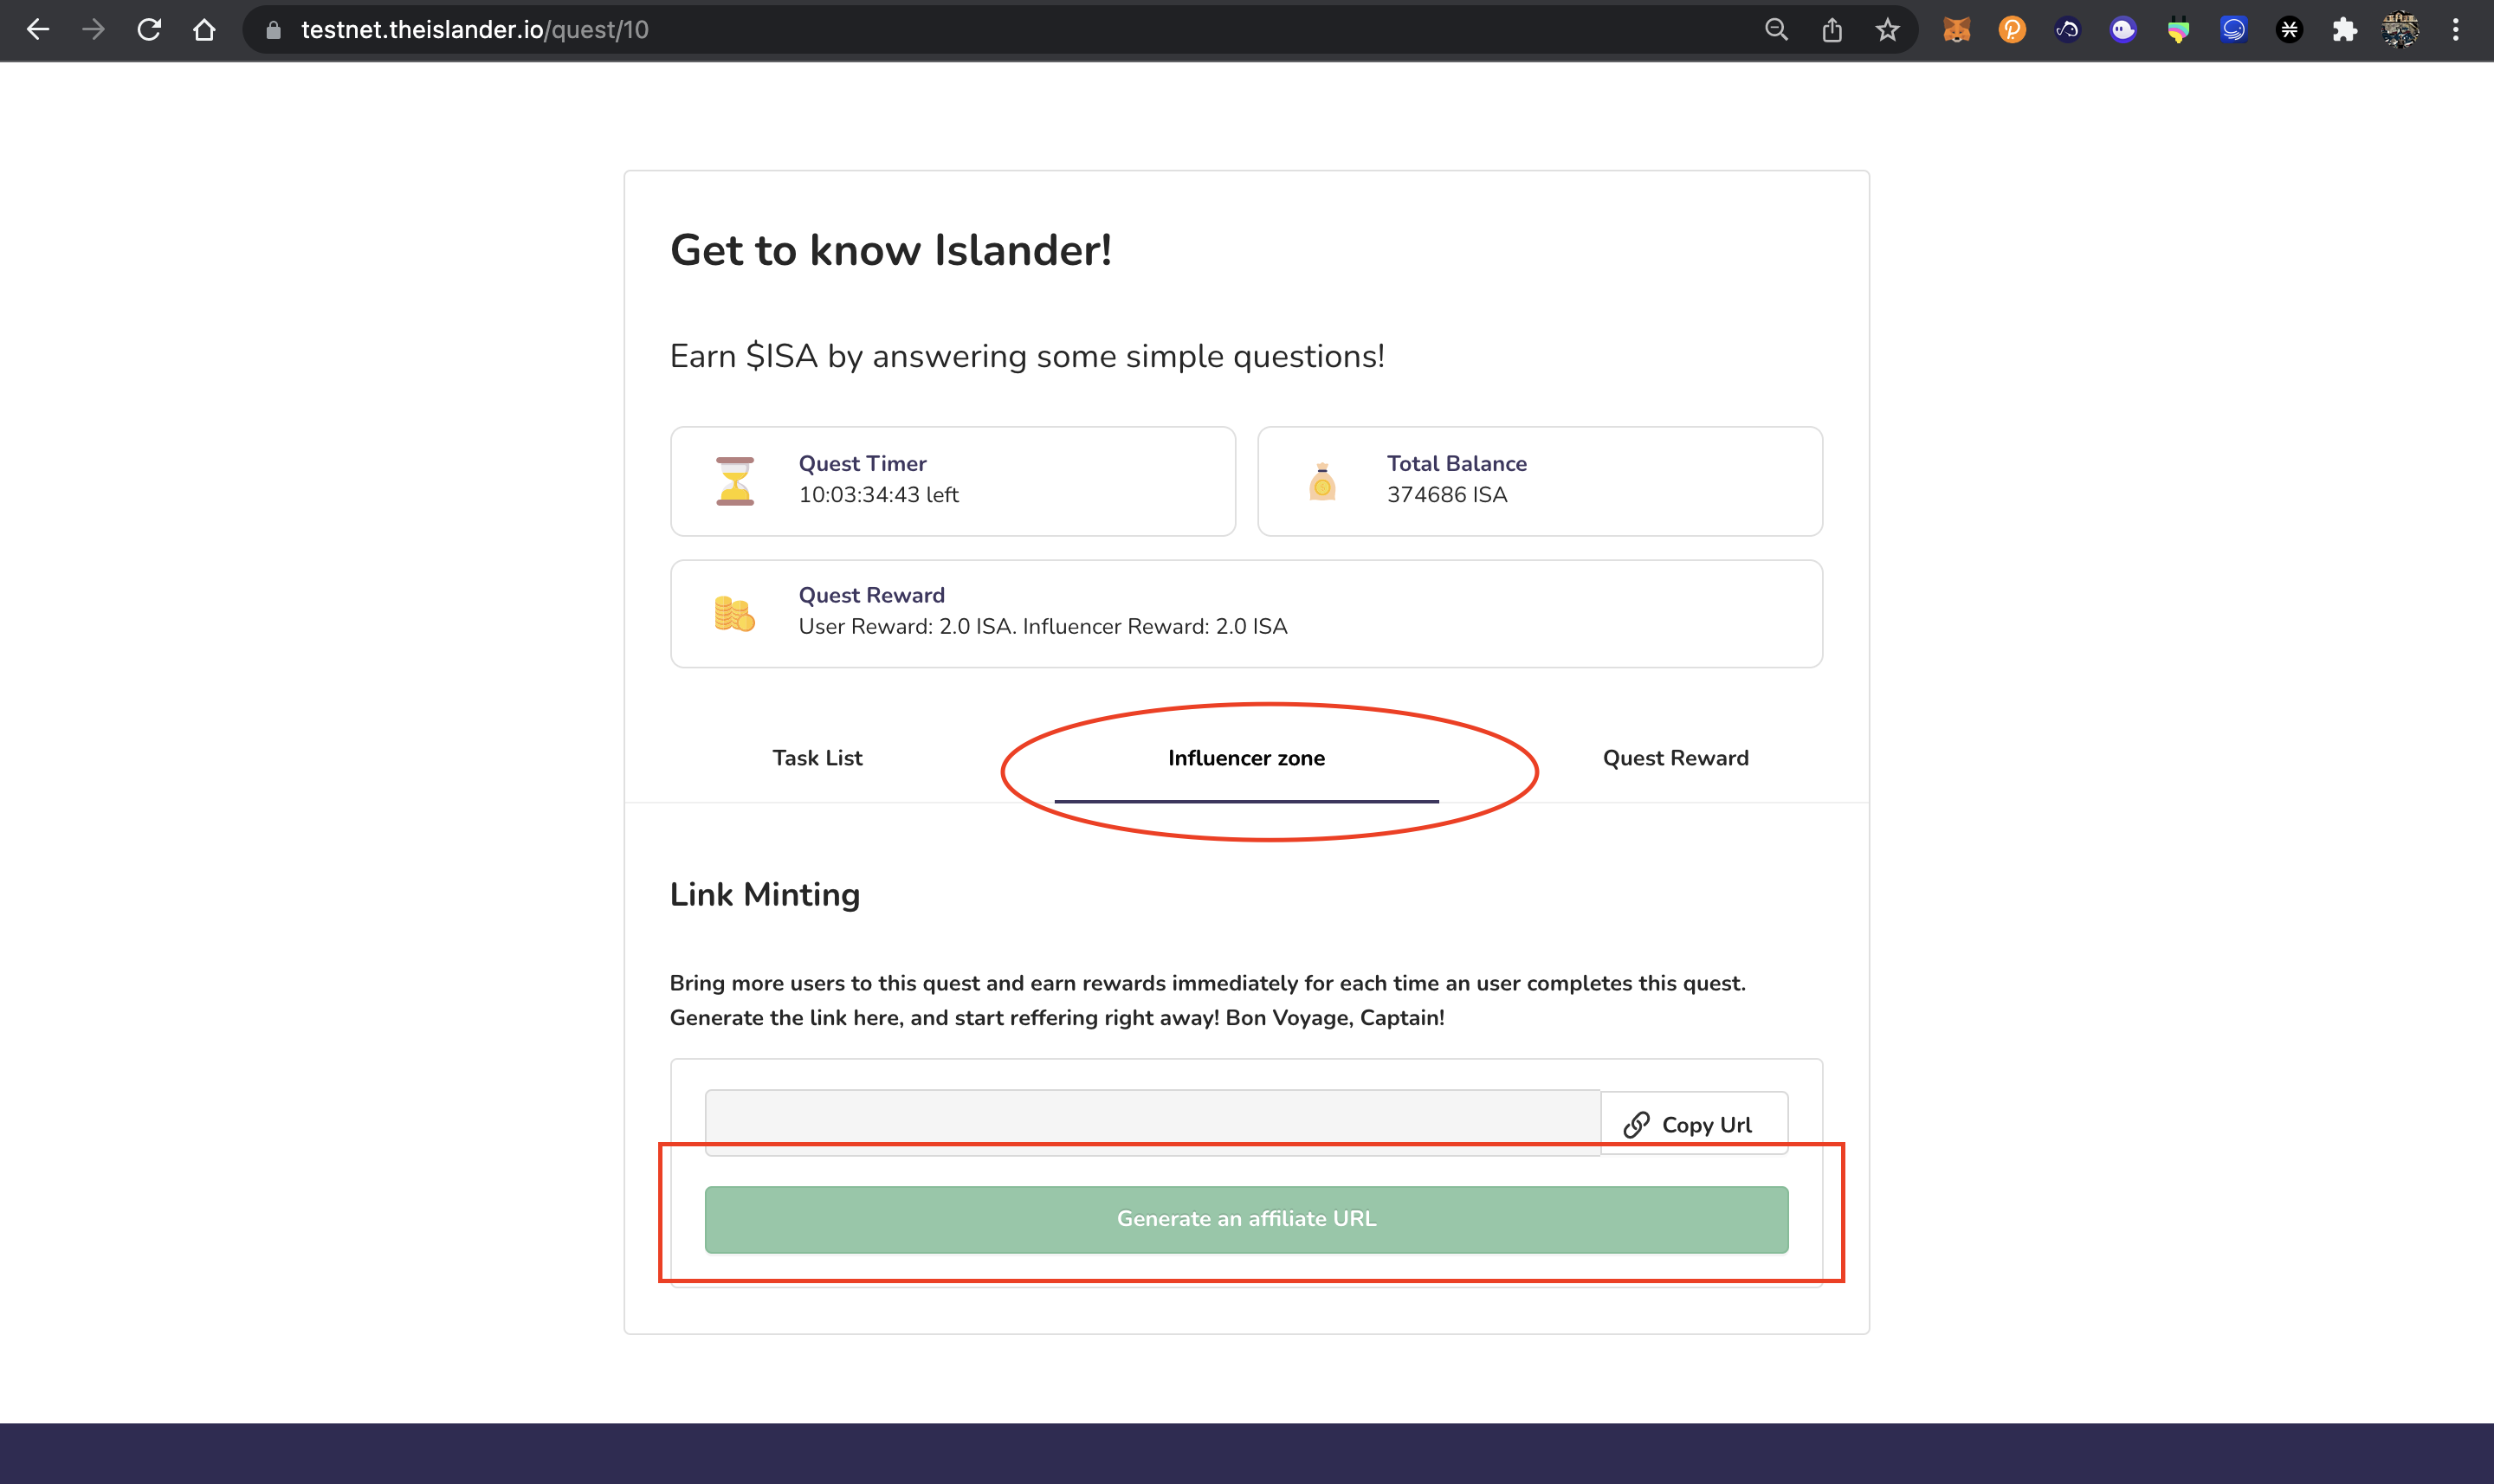The image size is (2494, 1484).
Task: Open the Chrome three-dot menu
Action: point(2455,30)
